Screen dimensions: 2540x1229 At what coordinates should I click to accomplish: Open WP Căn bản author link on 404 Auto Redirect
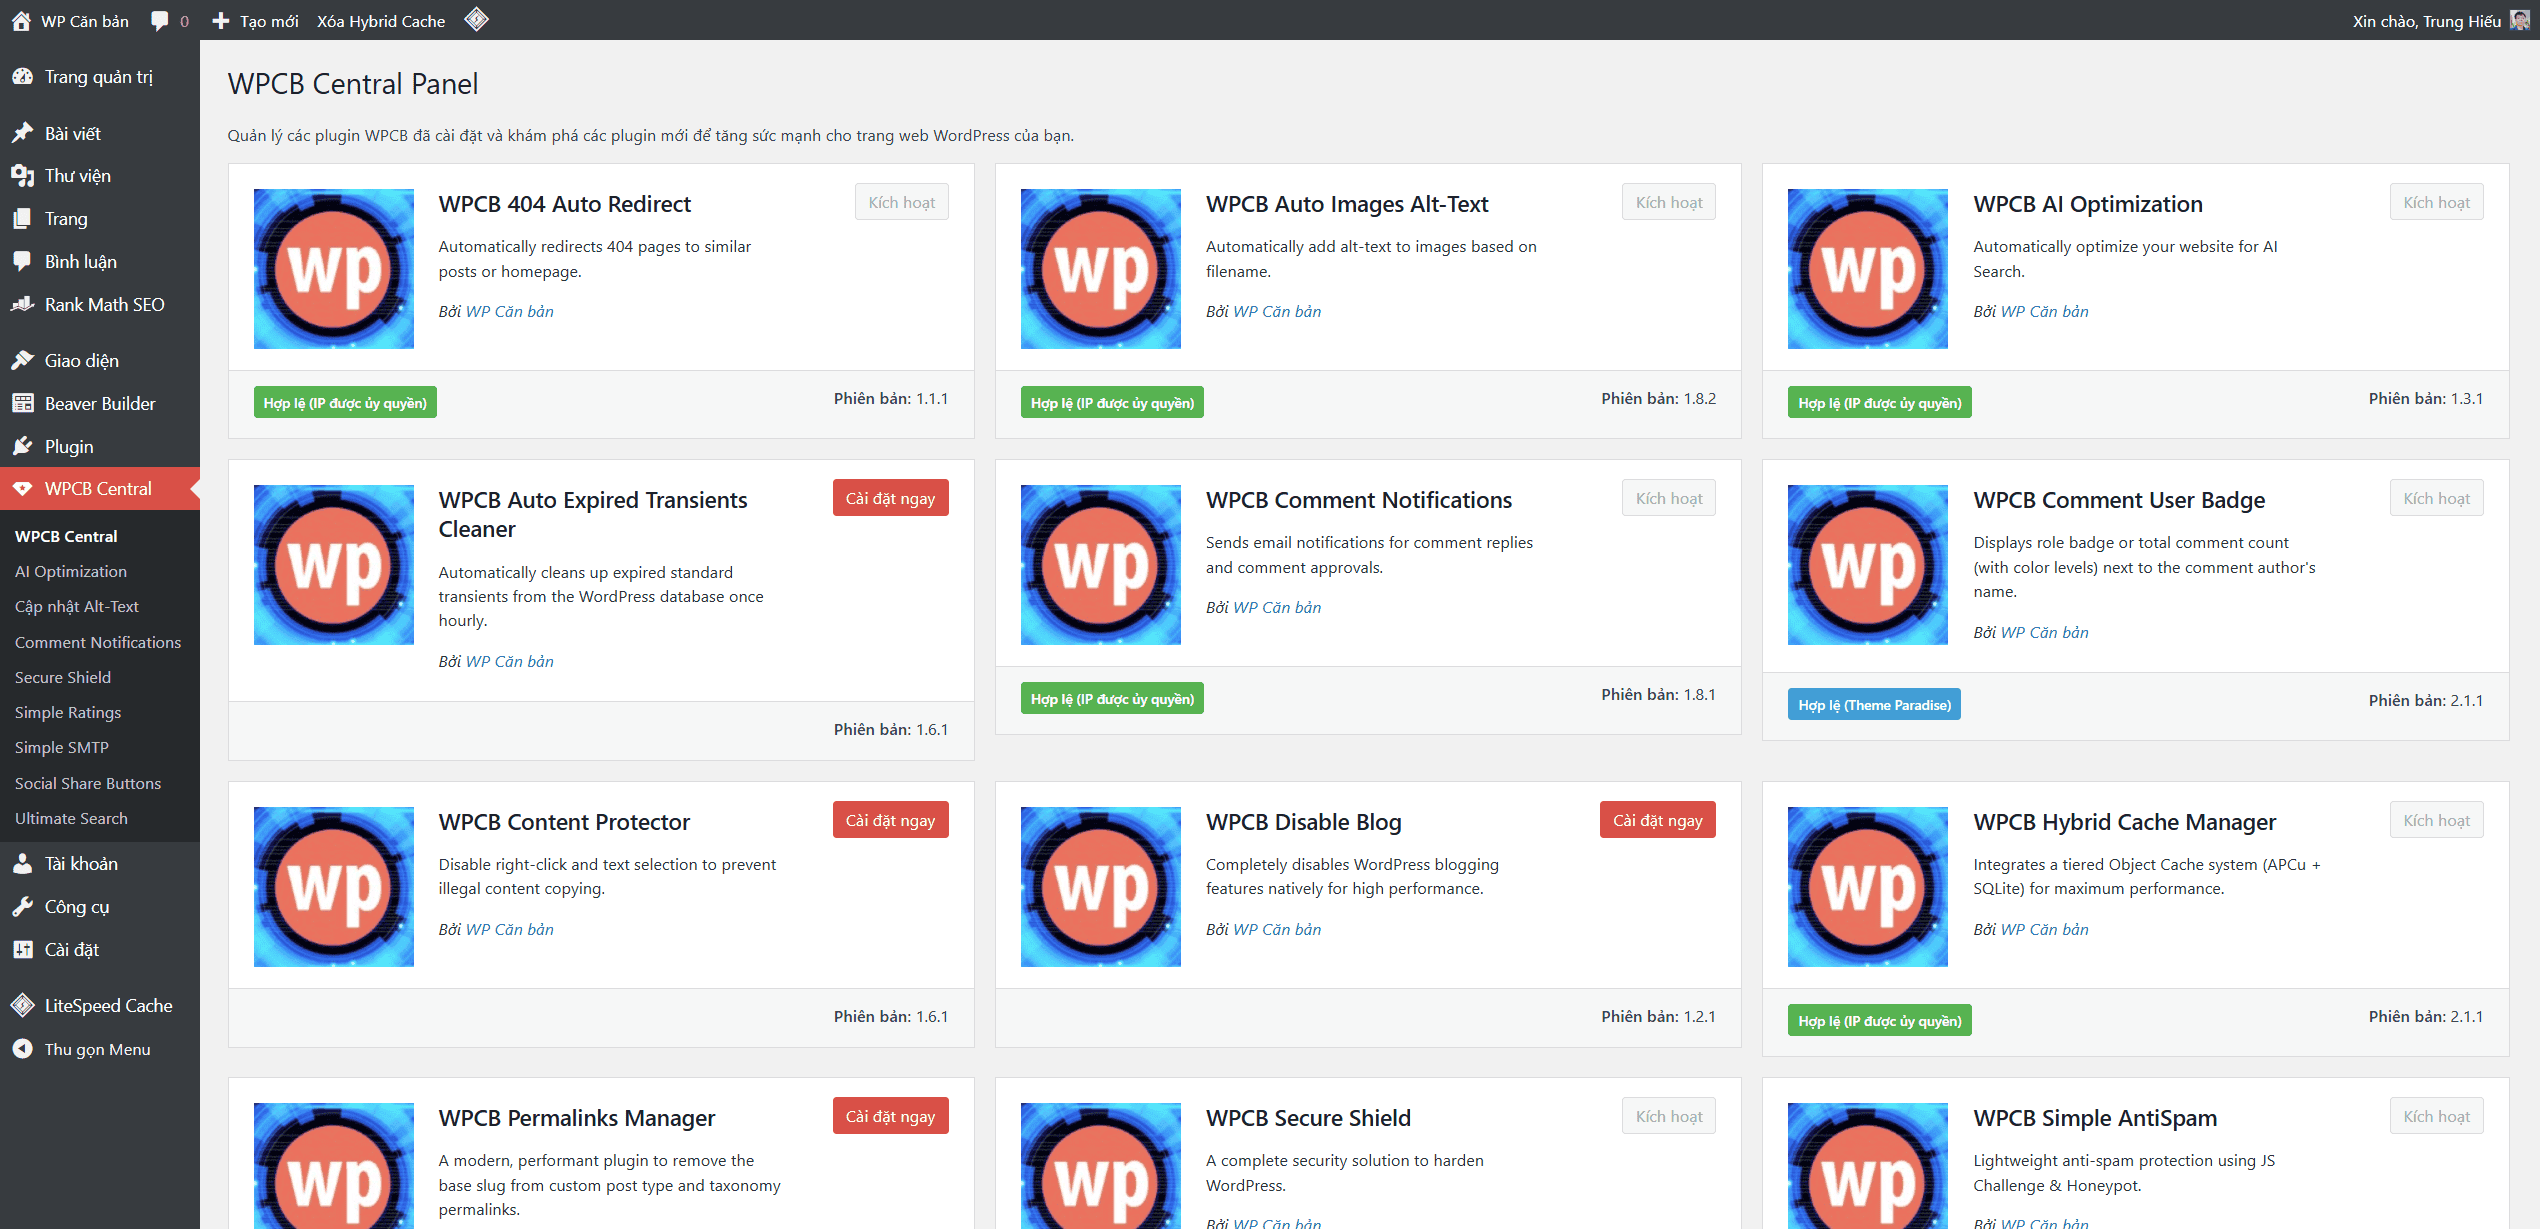[510, 312]
